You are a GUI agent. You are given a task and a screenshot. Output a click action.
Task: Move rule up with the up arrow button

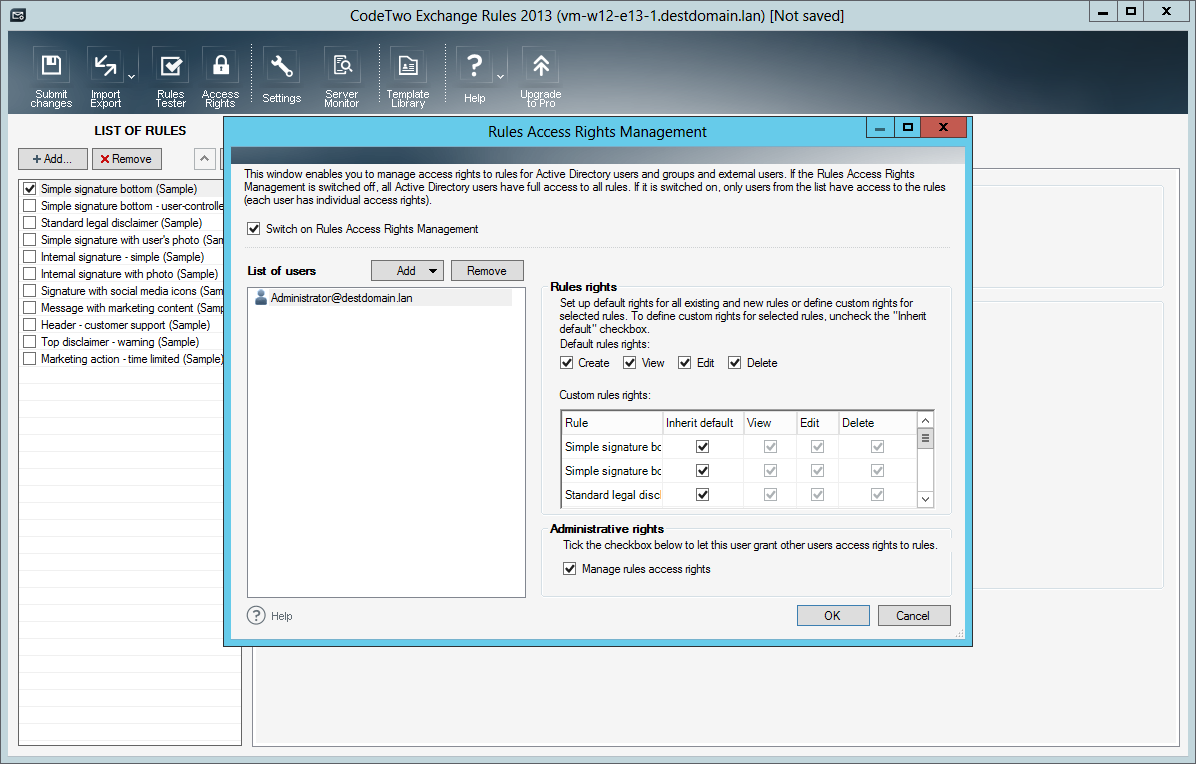click(x=204, y=159)
